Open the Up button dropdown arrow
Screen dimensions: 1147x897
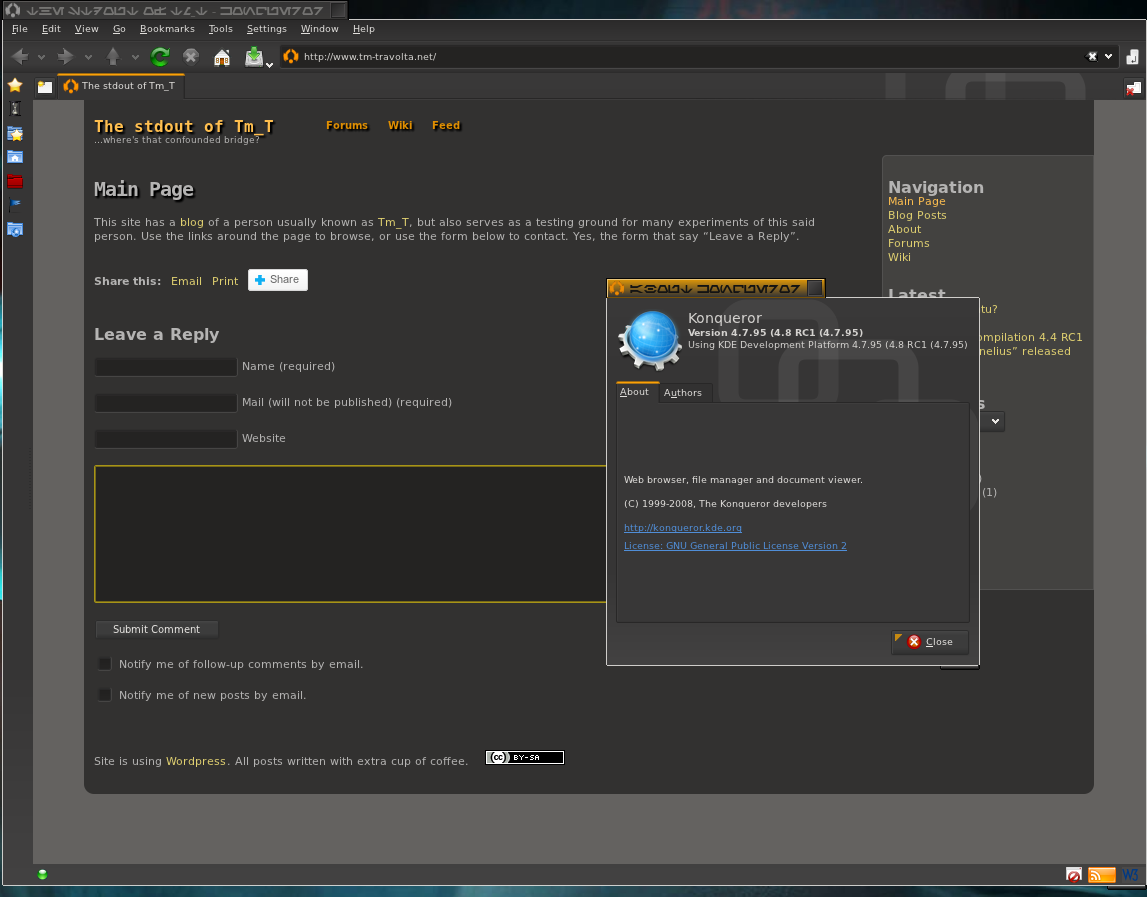[x=135, y=57]
